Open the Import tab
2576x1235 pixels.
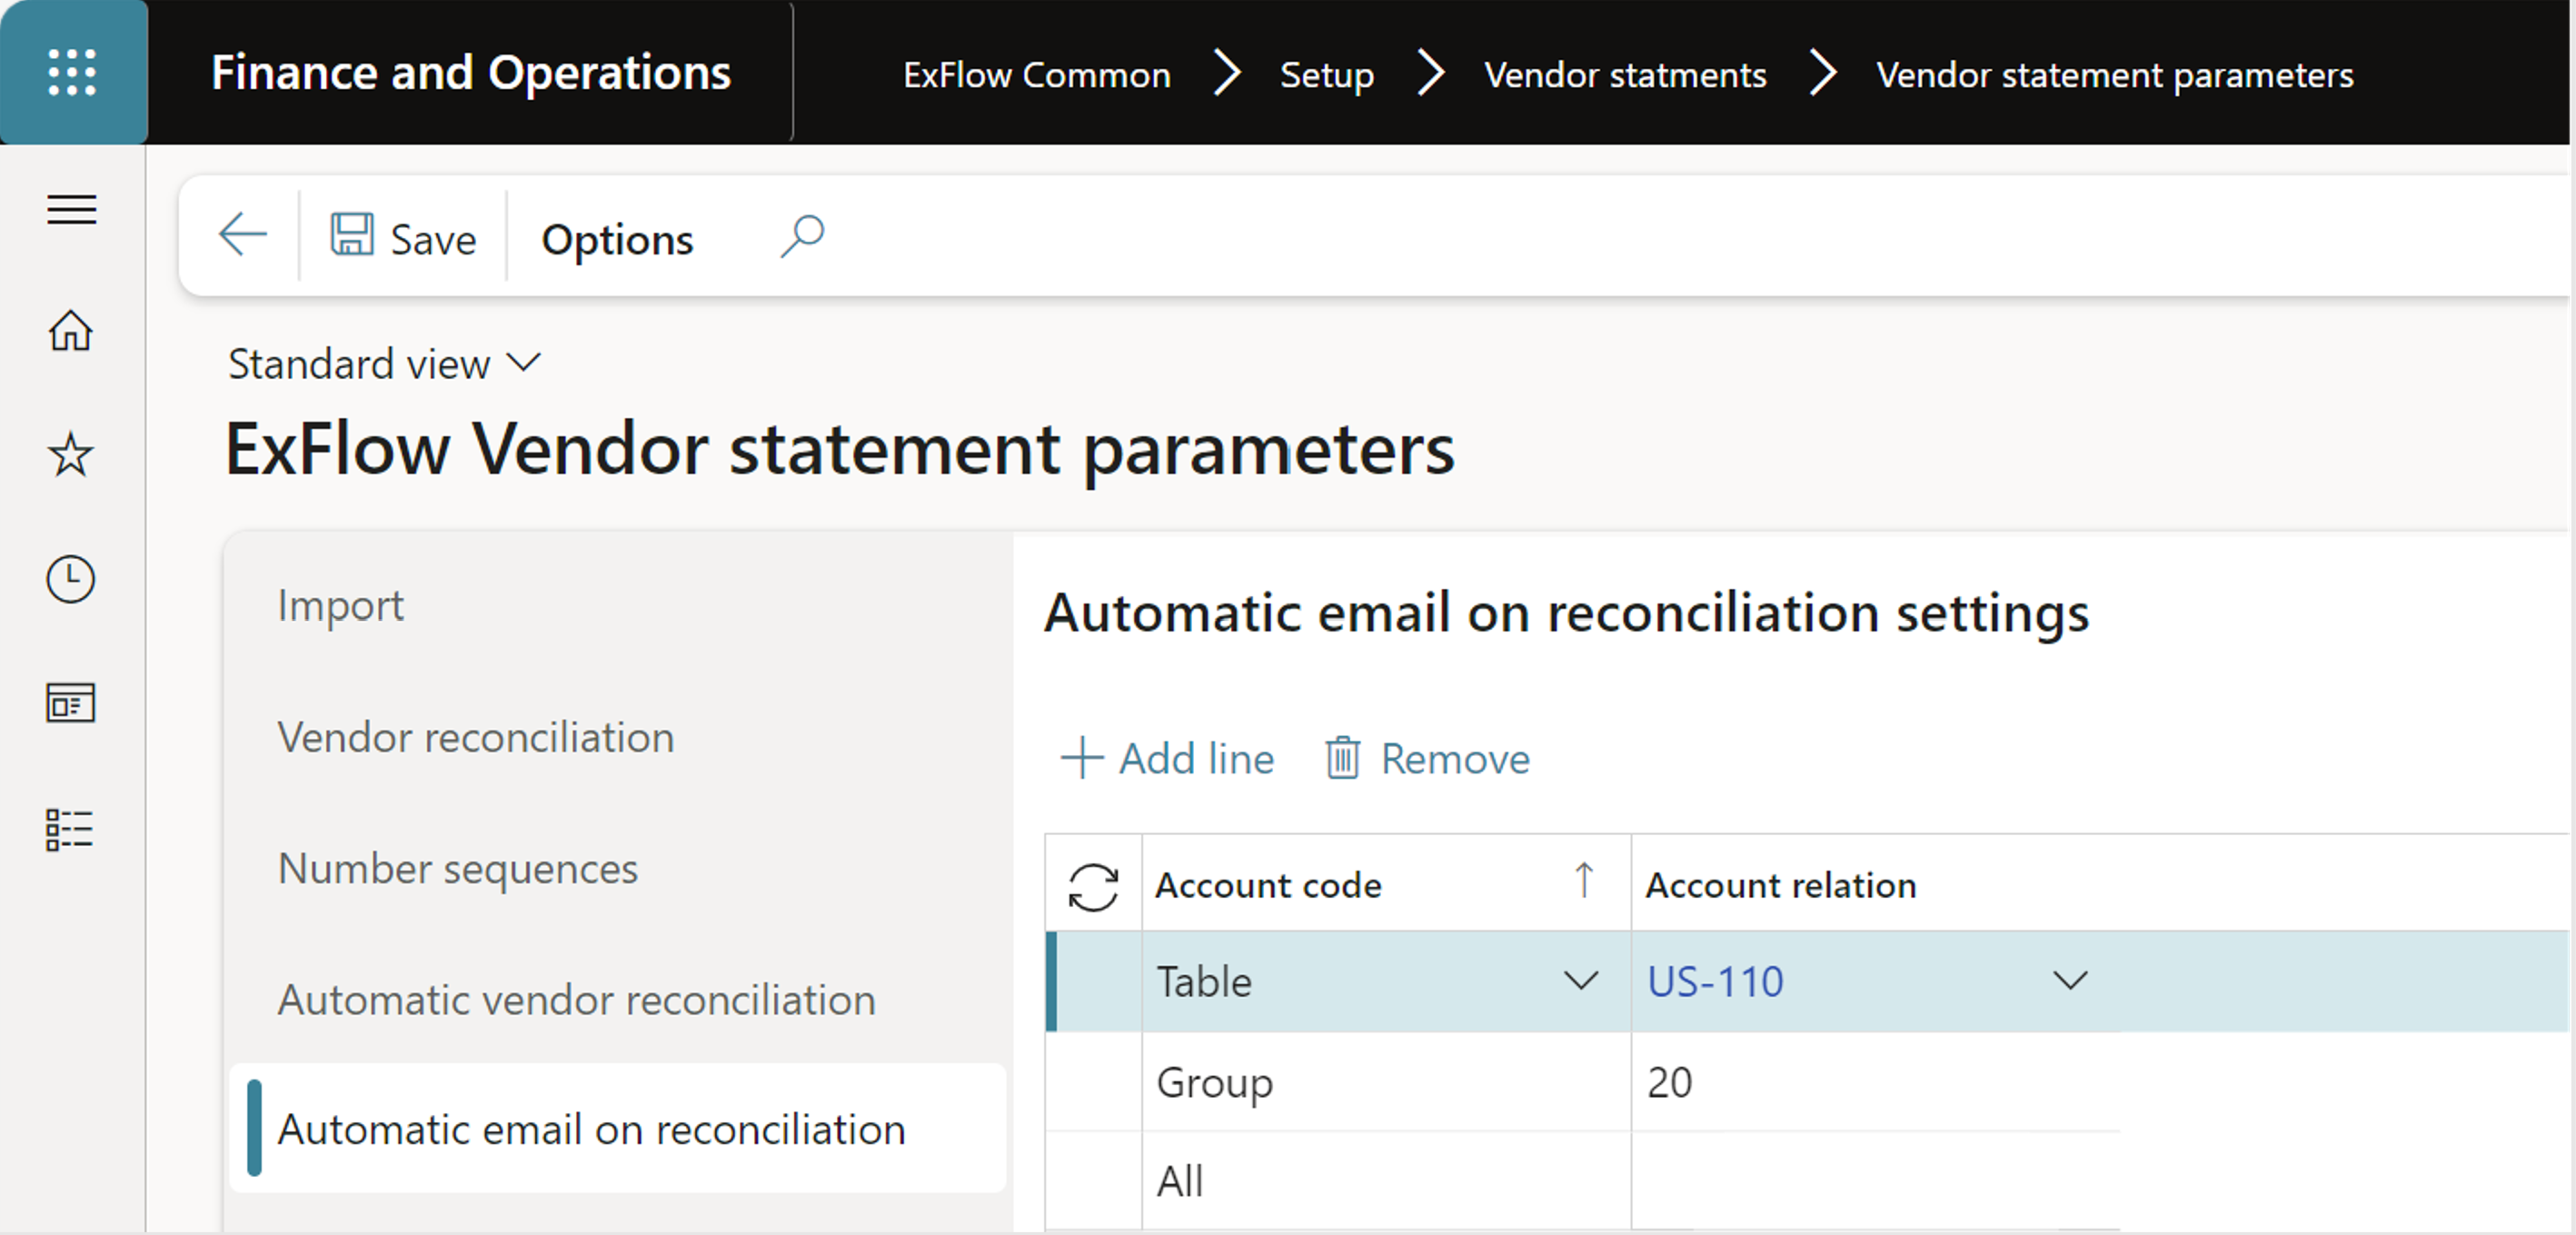click(x=340, y=605)
